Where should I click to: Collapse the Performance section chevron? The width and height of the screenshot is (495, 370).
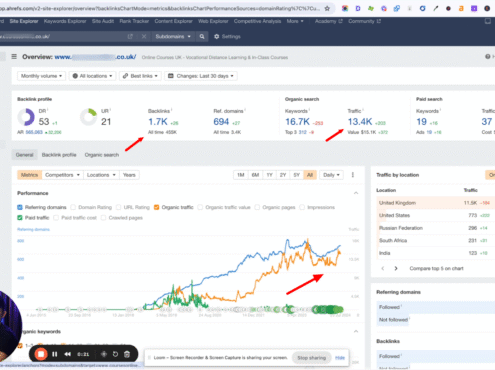(x=356, y=193)
